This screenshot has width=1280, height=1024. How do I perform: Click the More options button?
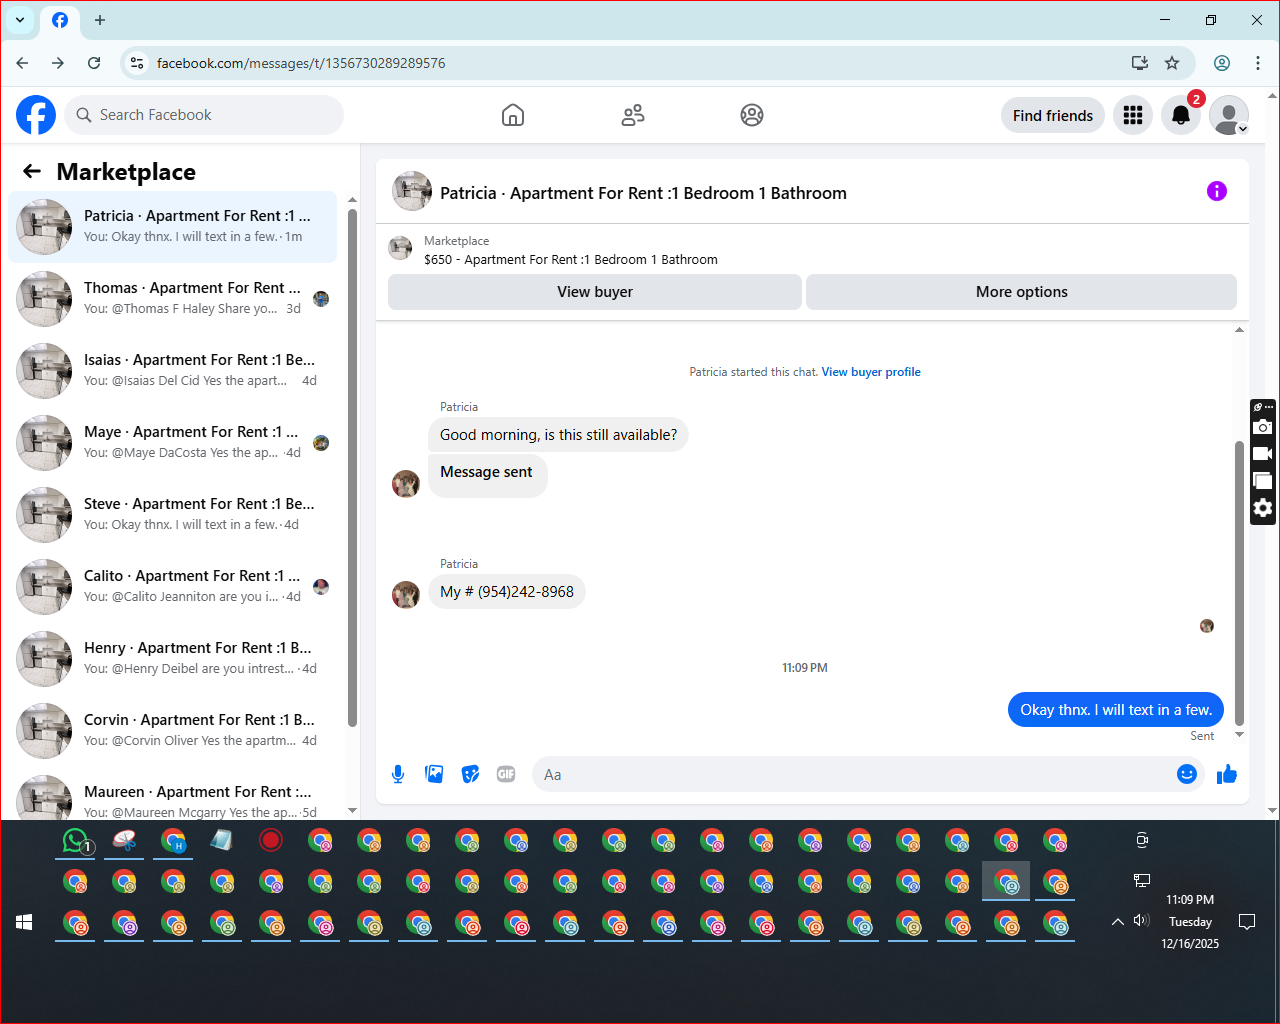[1021, 292]
